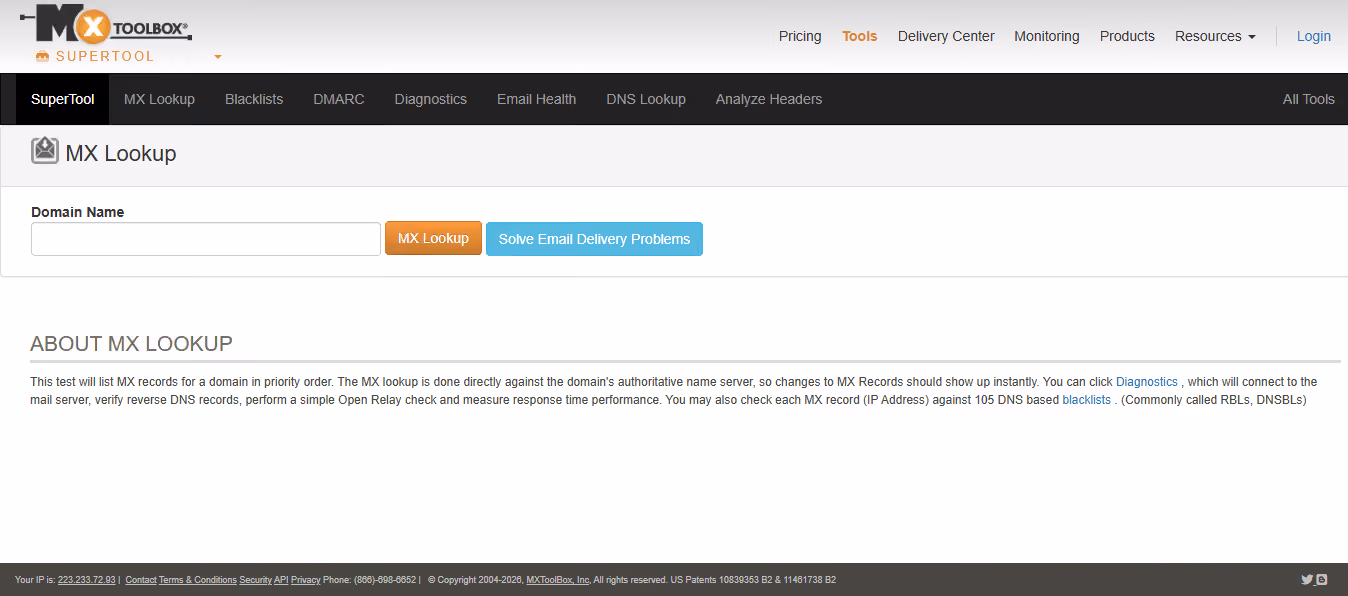Click the MxToolbox logo
The image size is (1348, 596).
pos(105,24)
